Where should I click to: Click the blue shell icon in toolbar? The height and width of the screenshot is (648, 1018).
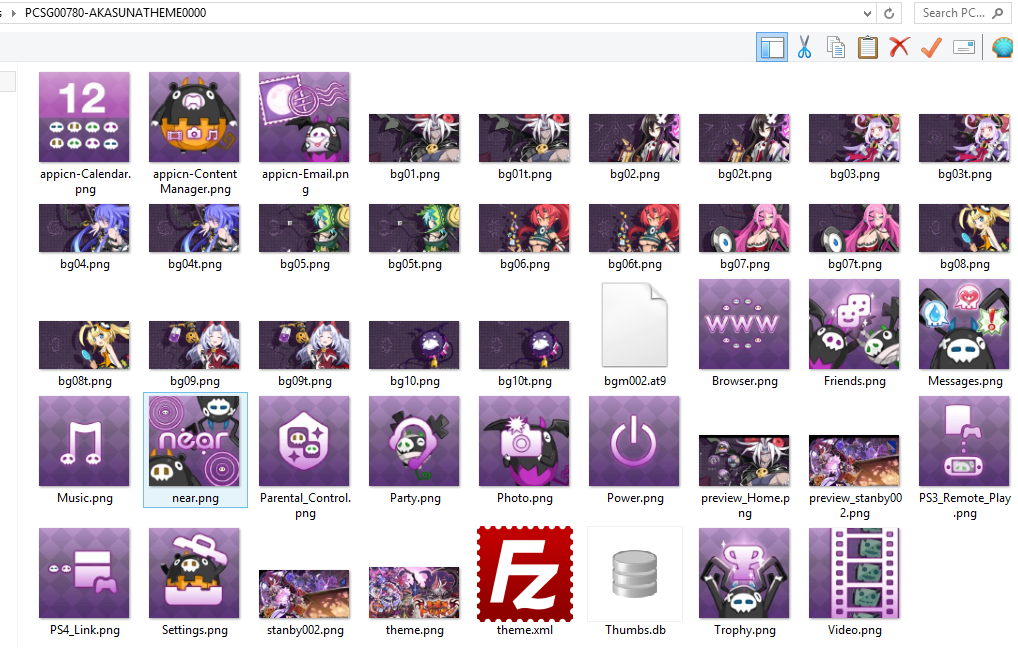pyautogui.click(x=1002, y=47)
